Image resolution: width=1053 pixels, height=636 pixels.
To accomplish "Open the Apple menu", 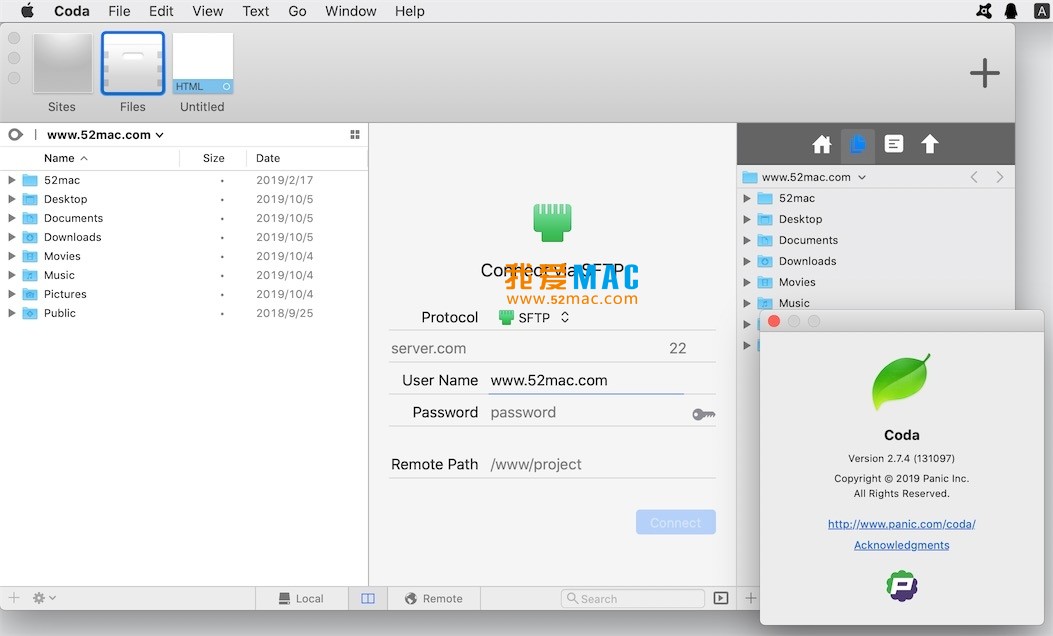I will pyautogui.click(x=28, y=11).
